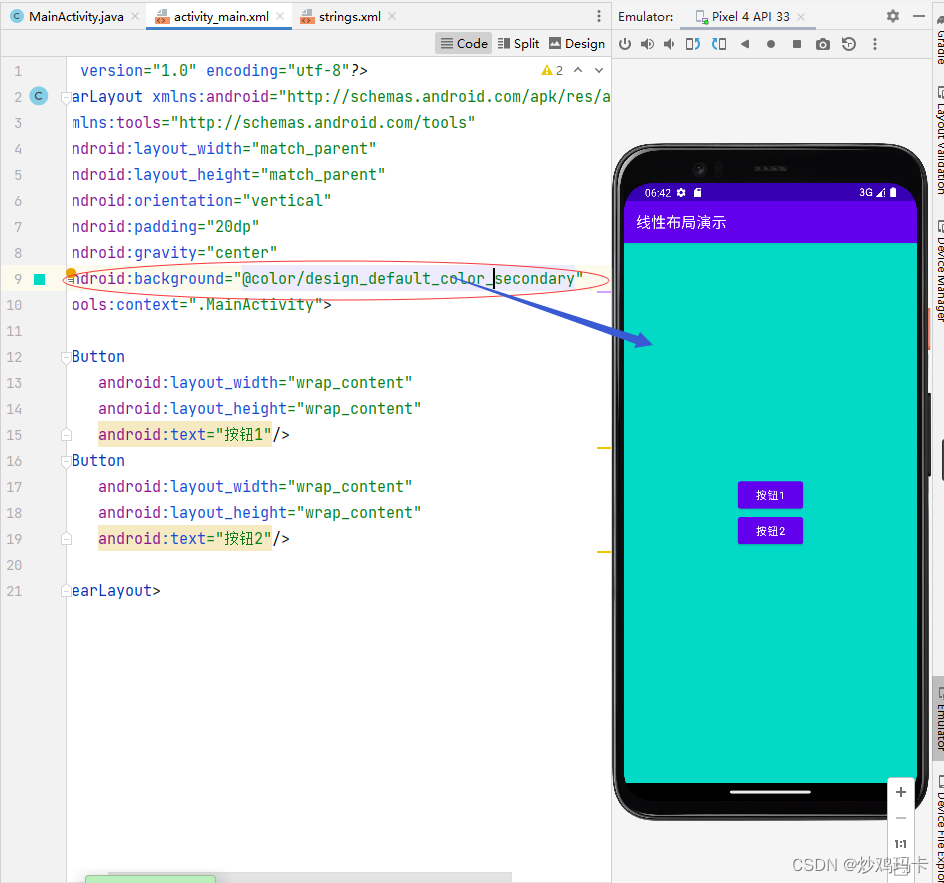The image size is (944, 883).
Task: Click the android:background attribute on line 9
Action: coord(328,279)
